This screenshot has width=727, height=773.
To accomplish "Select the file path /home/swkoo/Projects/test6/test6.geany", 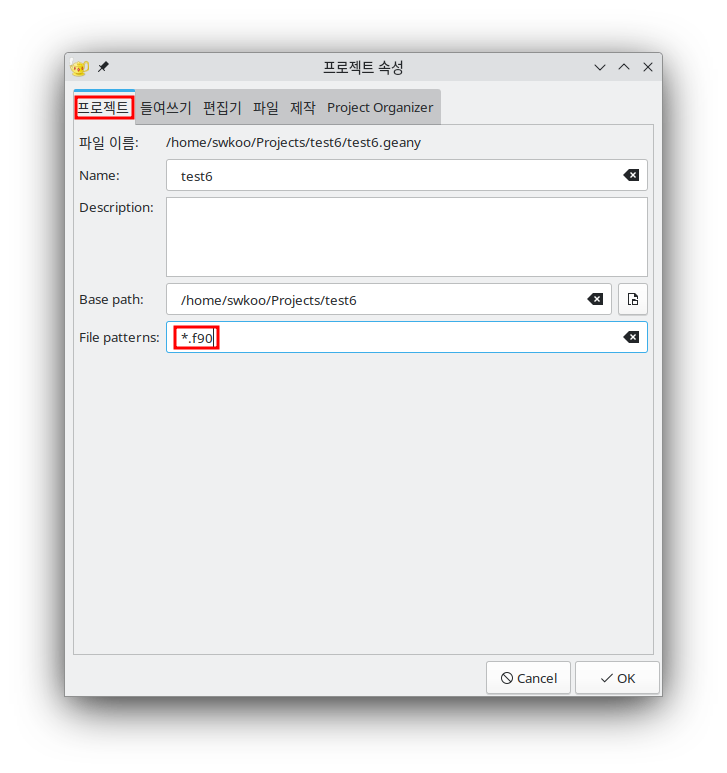I will pyautogui.click(x=293, y=142).
